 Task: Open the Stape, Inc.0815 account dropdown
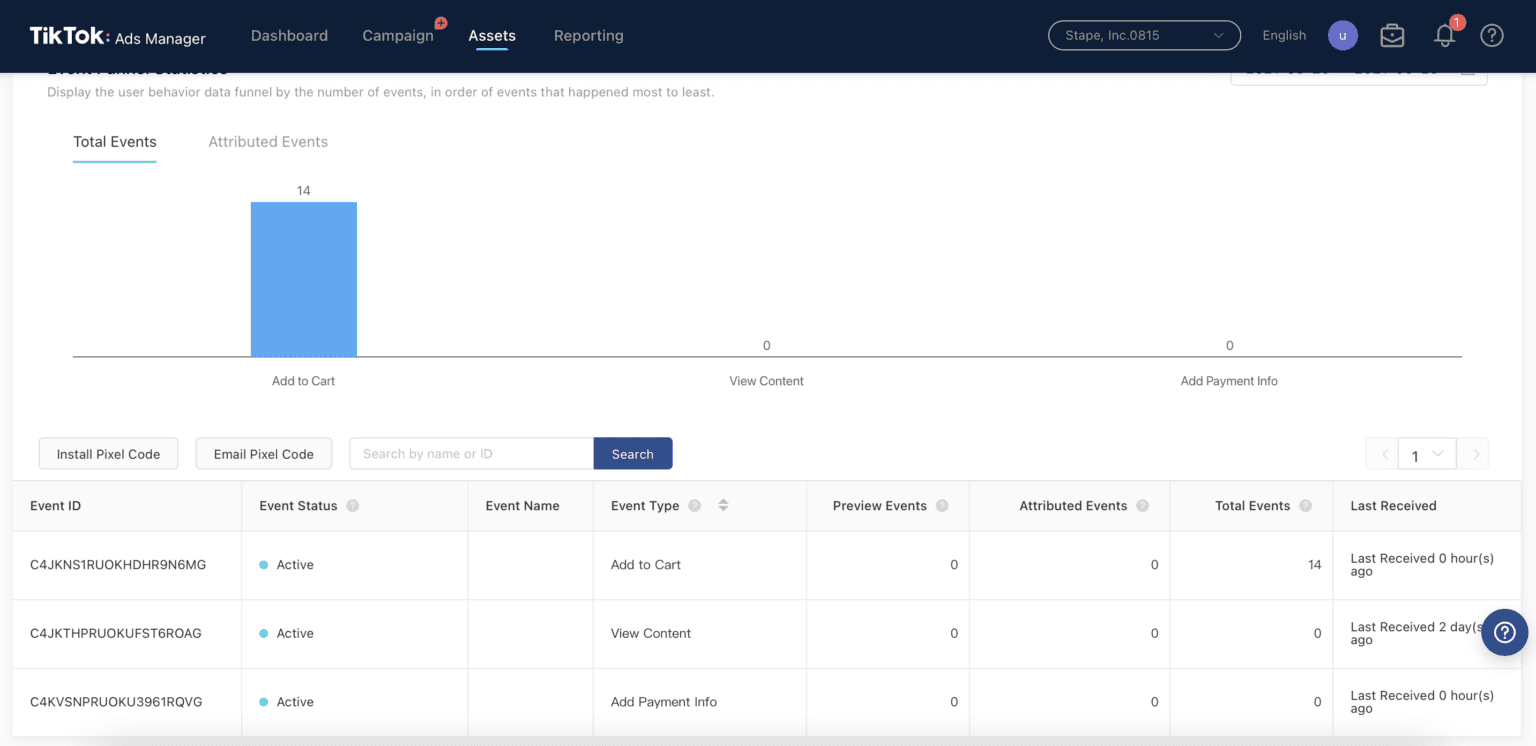tap(1144, 35)
